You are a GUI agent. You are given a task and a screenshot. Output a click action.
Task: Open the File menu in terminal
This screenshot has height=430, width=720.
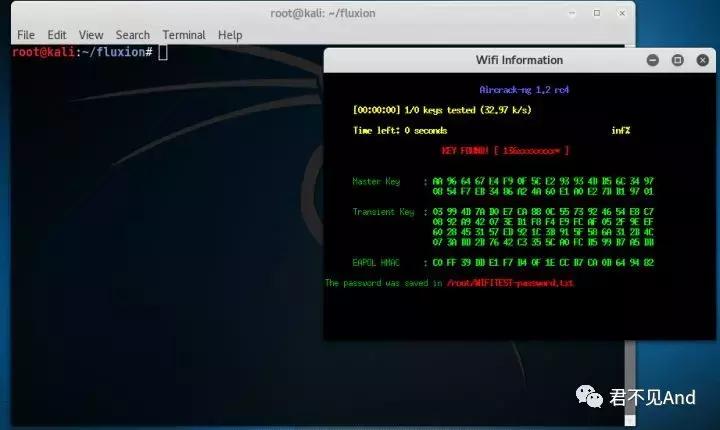point(26,35)
